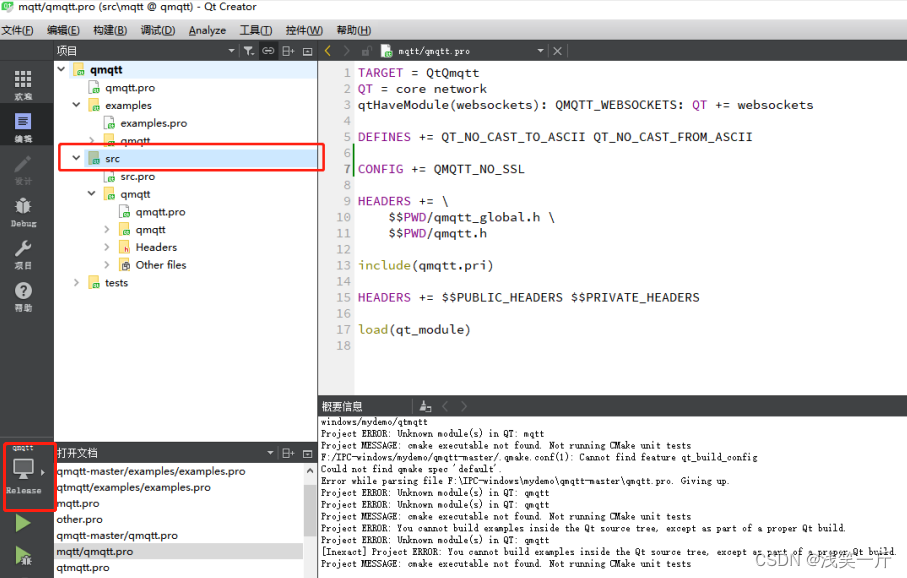Image resolution: width=907 pixels, height=578 pixels.
Task: Open the Tools menu (工具)
Action: point(256,30)
